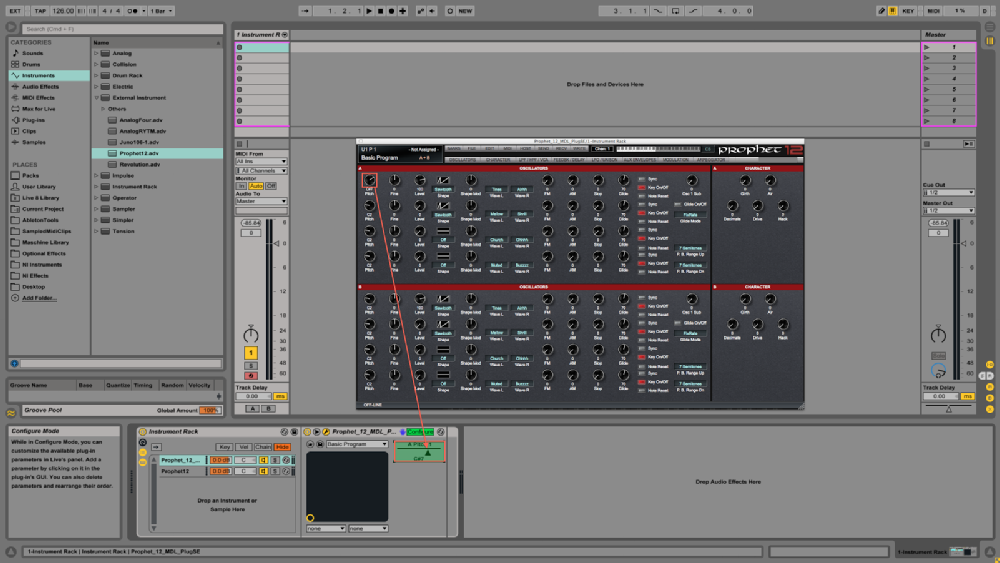
Task: Open the Basic Program preset dropdown
Action: pos(357,444)
